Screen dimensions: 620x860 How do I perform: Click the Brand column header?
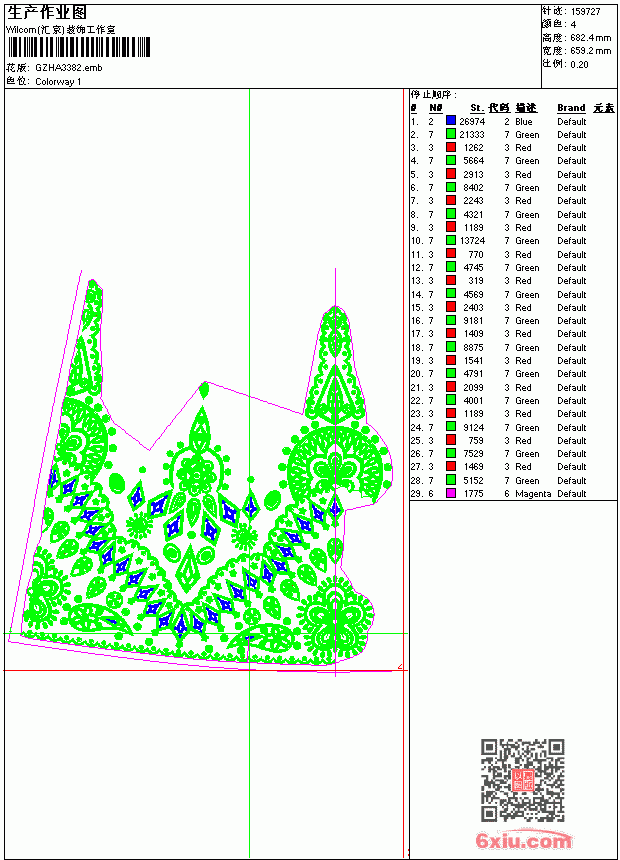[571, 108]
